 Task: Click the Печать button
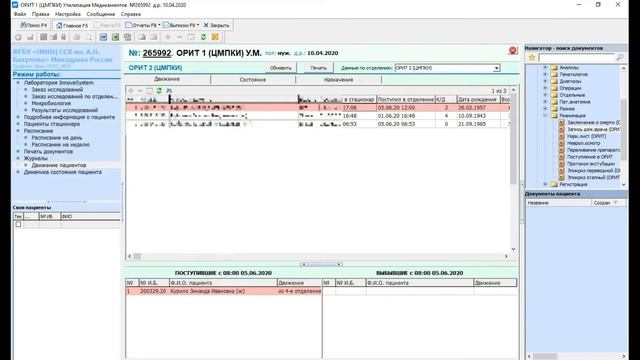tap(318, 68)
